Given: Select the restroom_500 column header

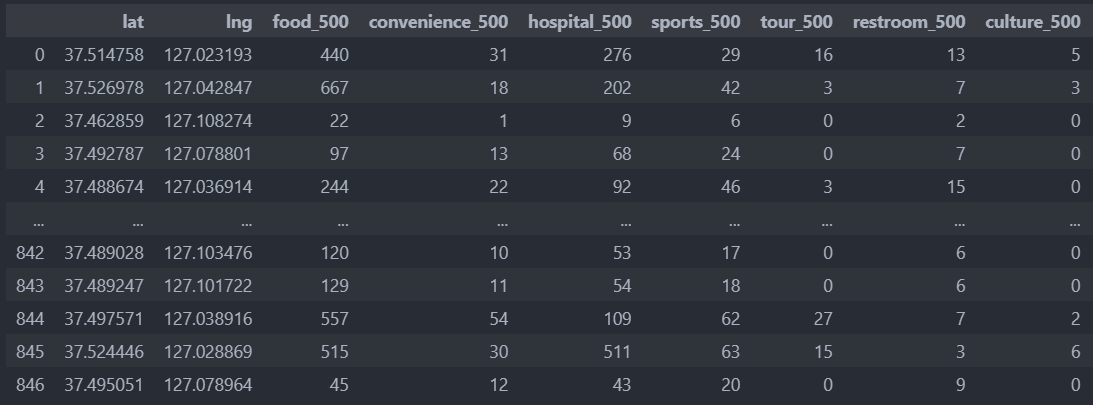Looking at the screenshot, I should pyautogui.click(x=909, y=22).
